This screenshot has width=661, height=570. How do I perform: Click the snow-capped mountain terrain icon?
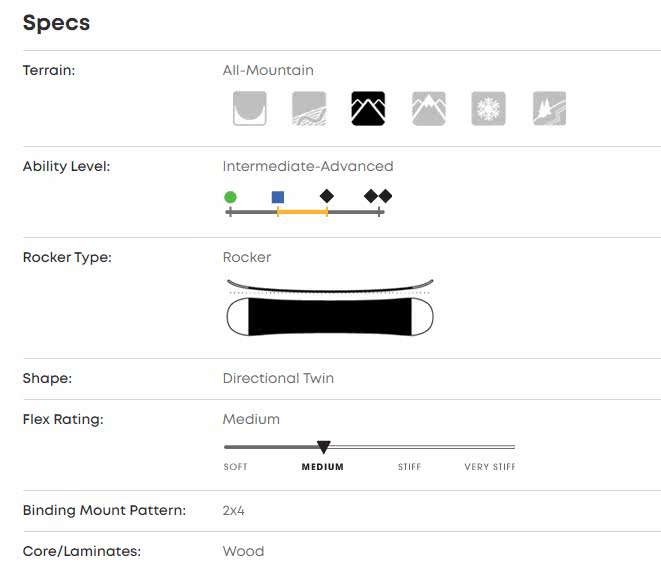[x=428, y=108]
